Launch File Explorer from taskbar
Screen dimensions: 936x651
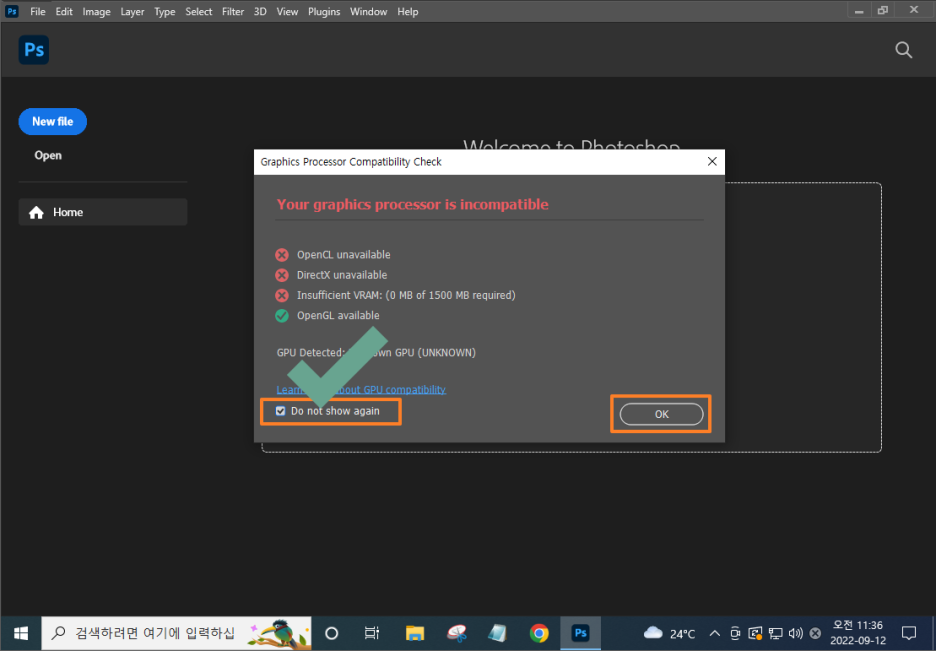pos(415,633)
